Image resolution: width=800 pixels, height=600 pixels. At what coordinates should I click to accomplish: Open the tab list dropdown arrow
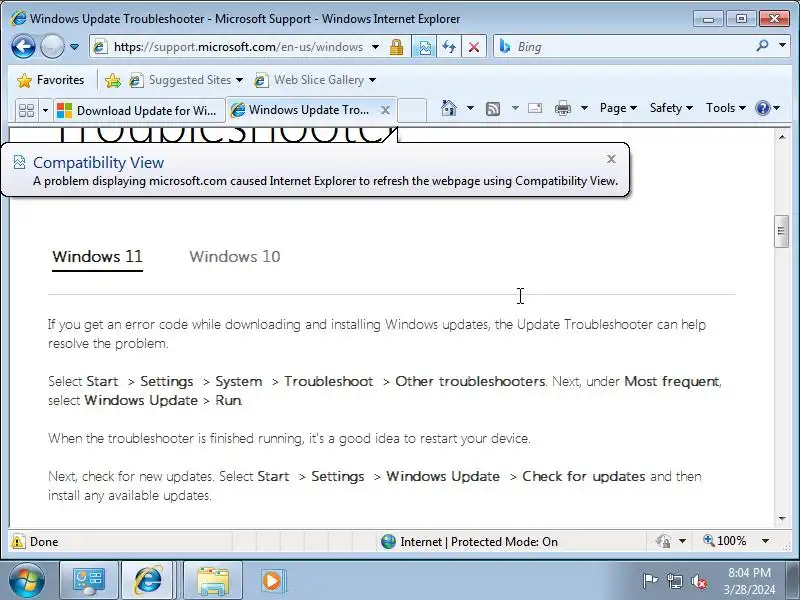(x=45, y=110)
